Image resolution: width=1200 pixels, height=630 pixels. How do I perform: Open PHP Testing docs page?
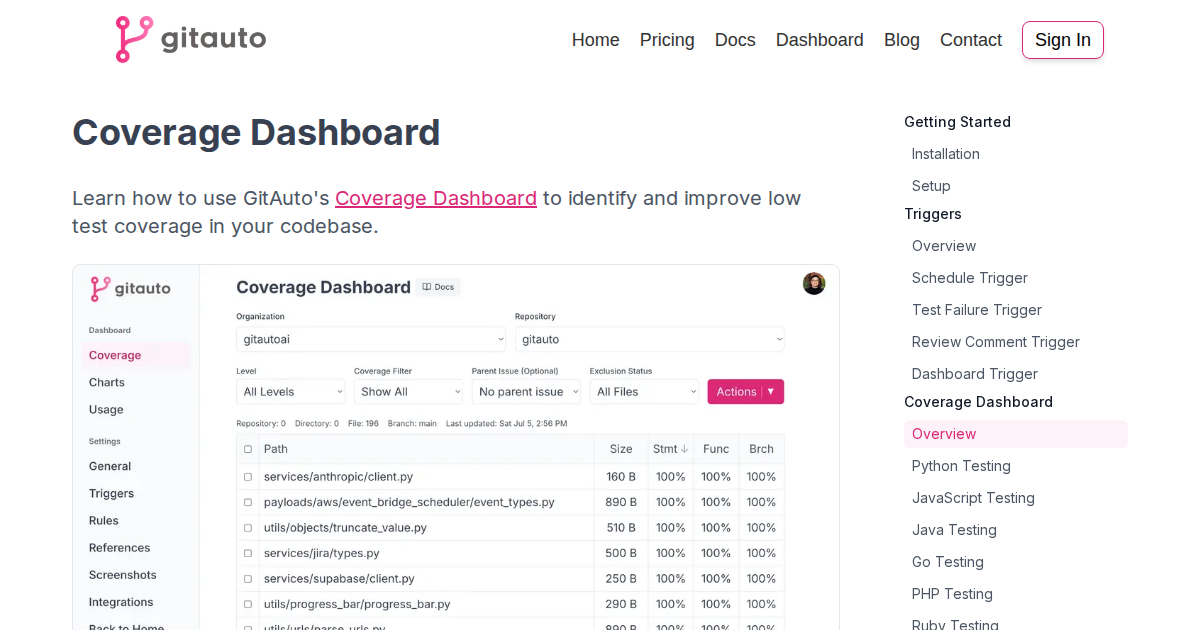click(952, 594)
